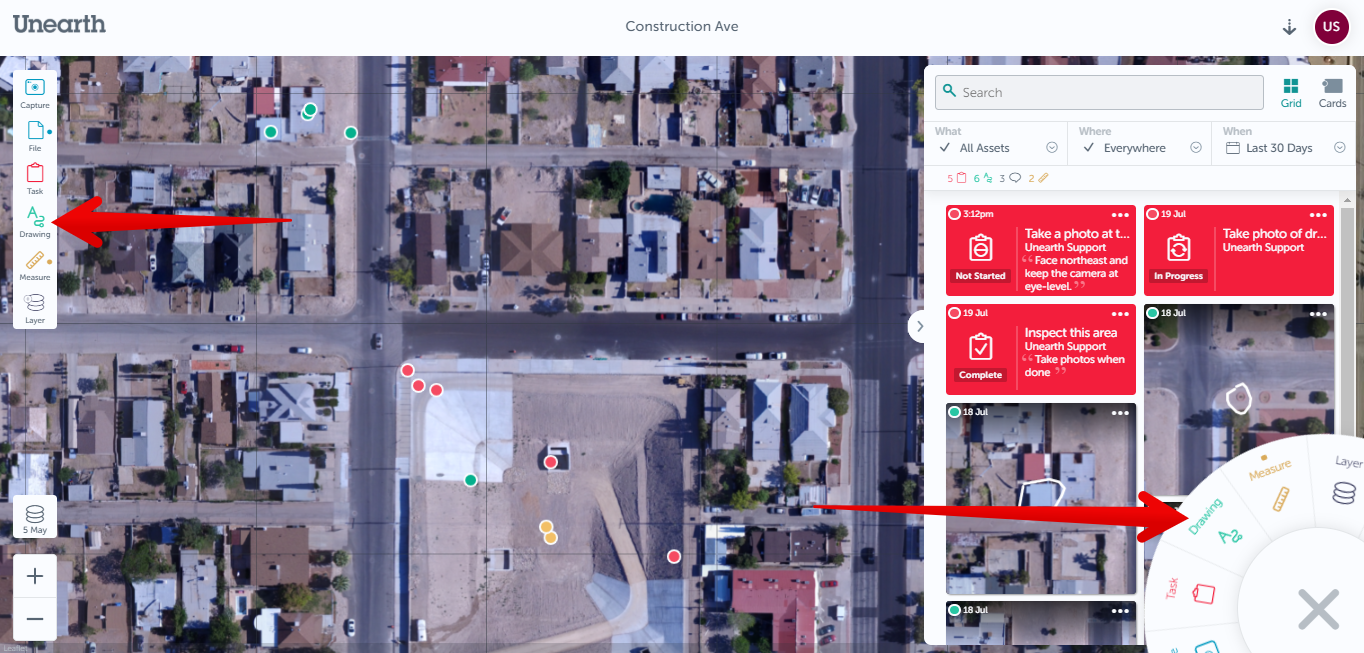Open the File tool in the left toolbar
The height and width of the screenshot is (653, 1364).
tap(35, 136)
